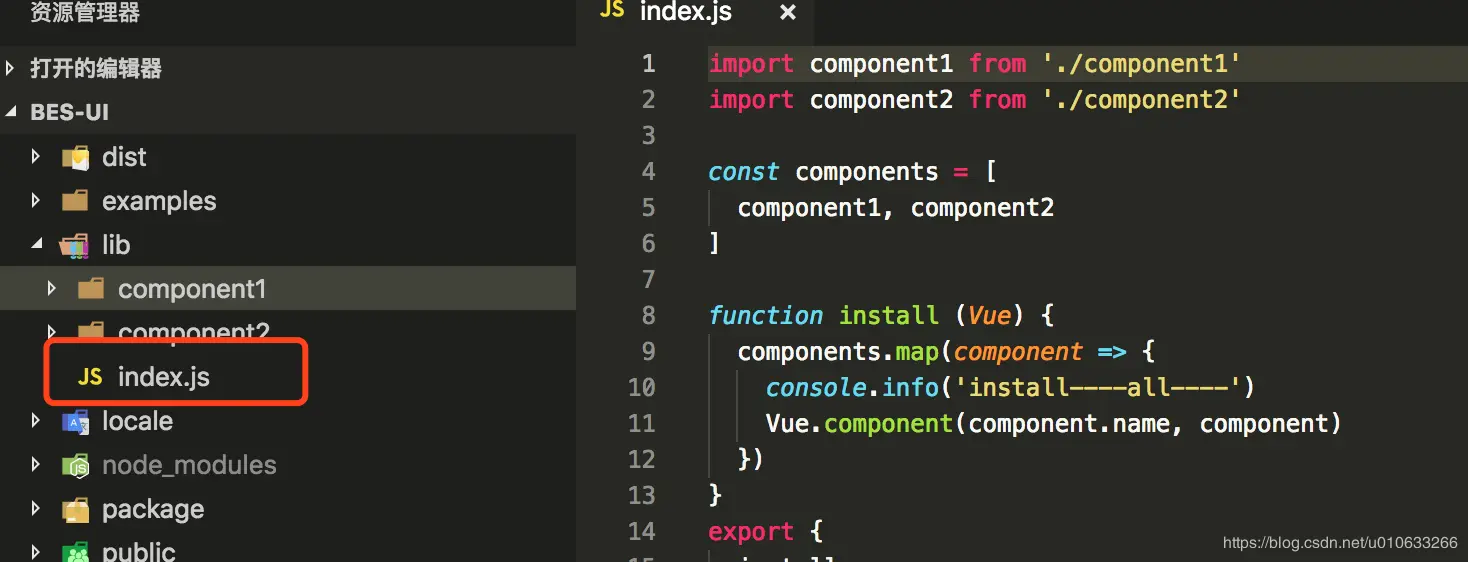Click the component1 folder icon
Viewport: 1468px width, 562px height.
(91, 289)
